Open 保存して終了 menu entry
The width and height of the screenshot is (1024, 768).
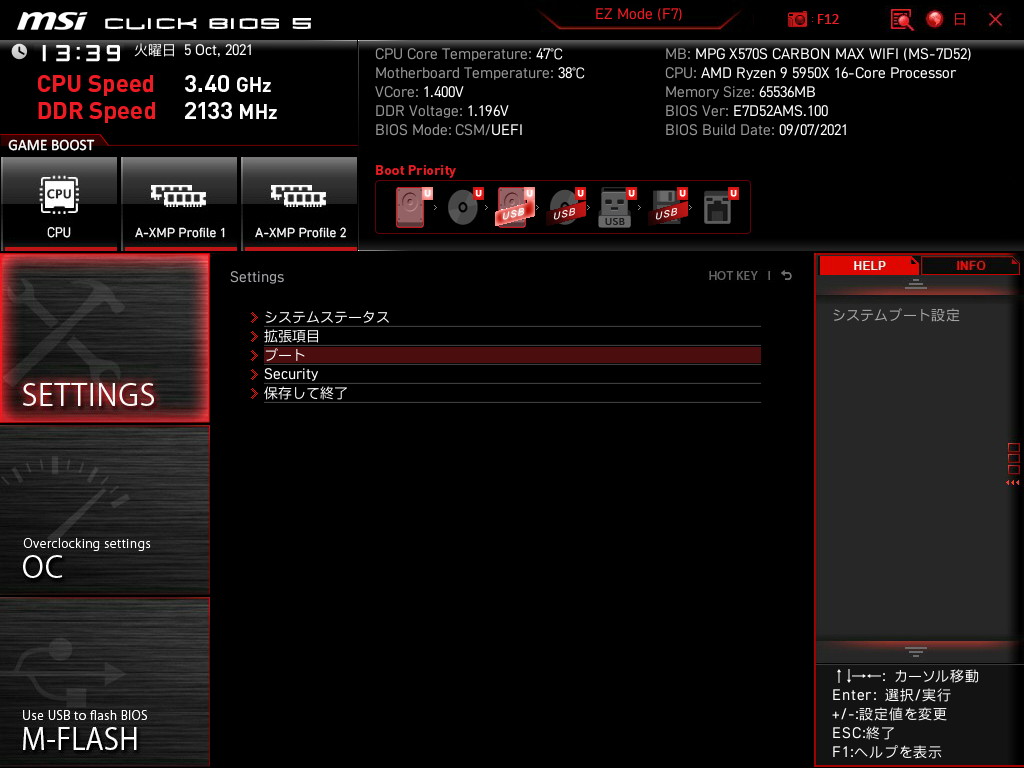point(512,393)
